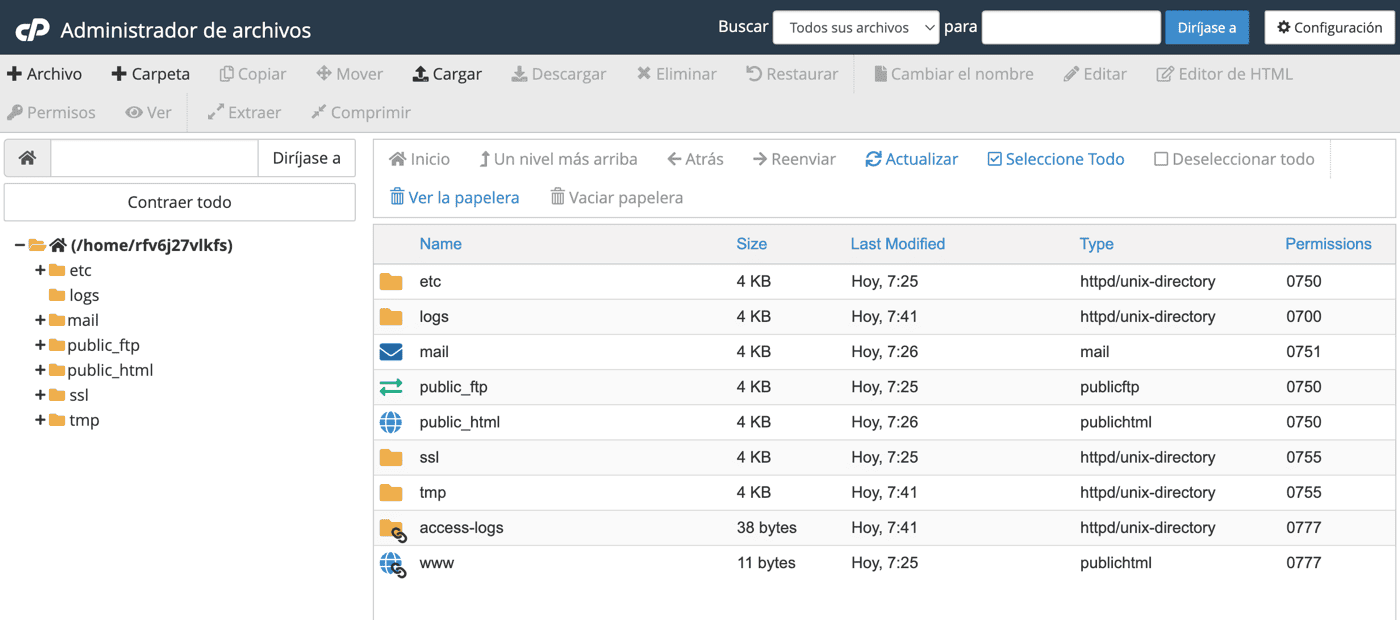Expand the public_html folder in tree
The width and height of the screenshot is (1400, 620).
coord(40,370)
